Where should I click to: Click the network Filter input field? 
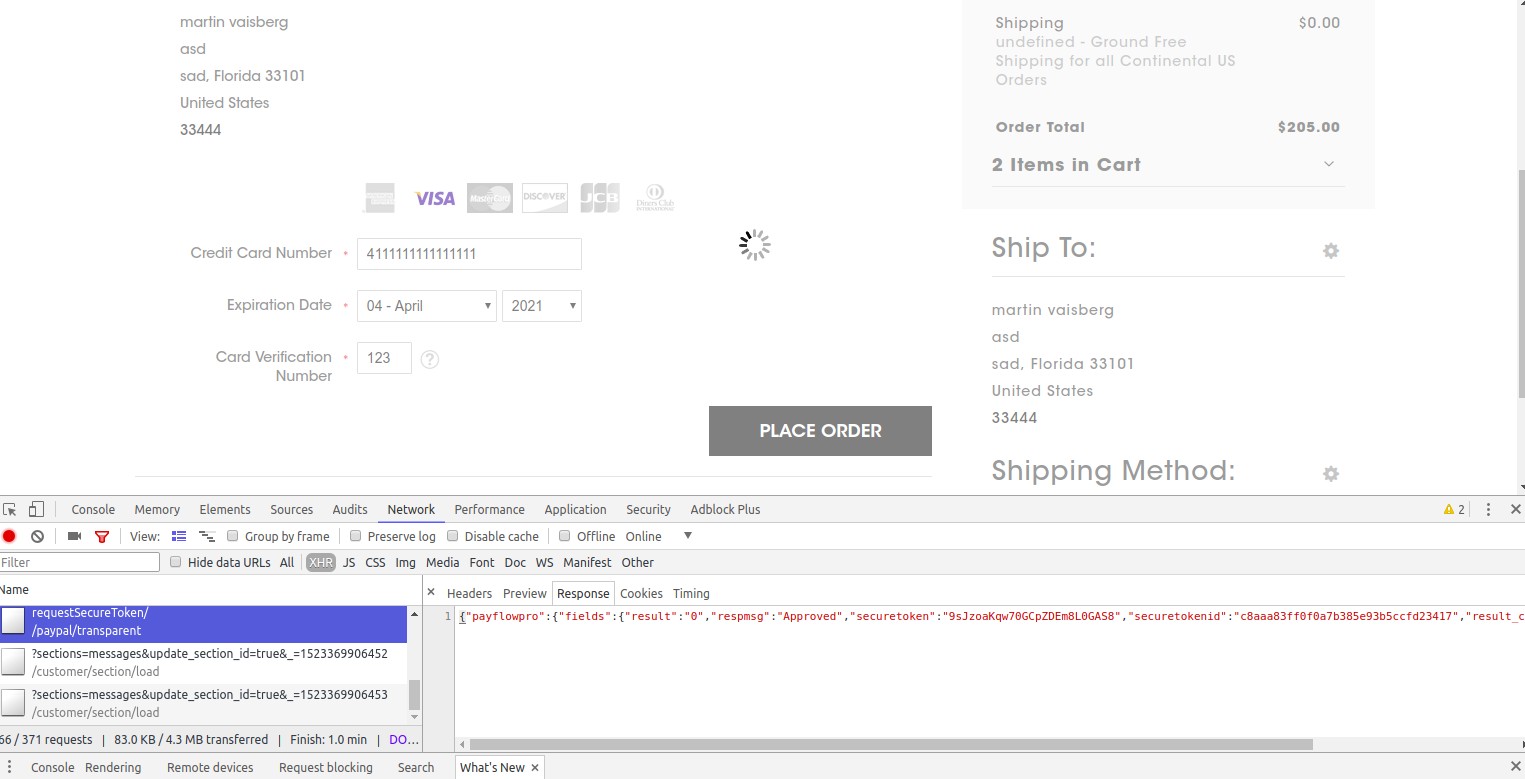80,562
